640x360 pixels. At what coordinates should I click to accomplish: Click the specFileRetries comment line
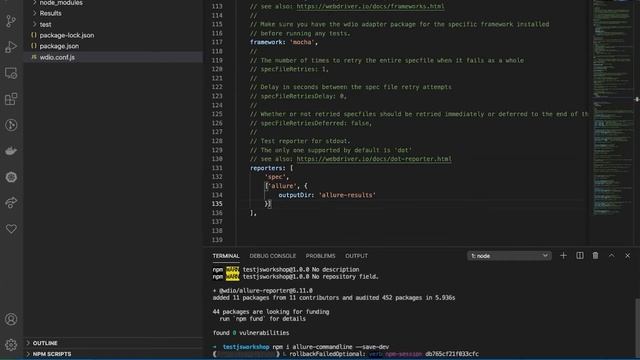click(289, 69)
